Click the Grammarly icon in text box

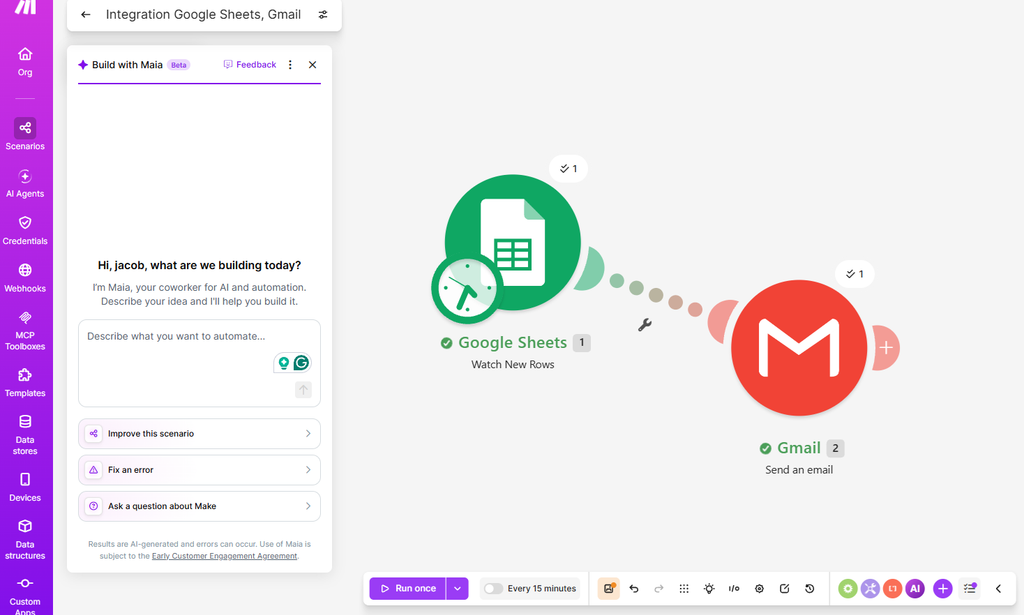301,362
